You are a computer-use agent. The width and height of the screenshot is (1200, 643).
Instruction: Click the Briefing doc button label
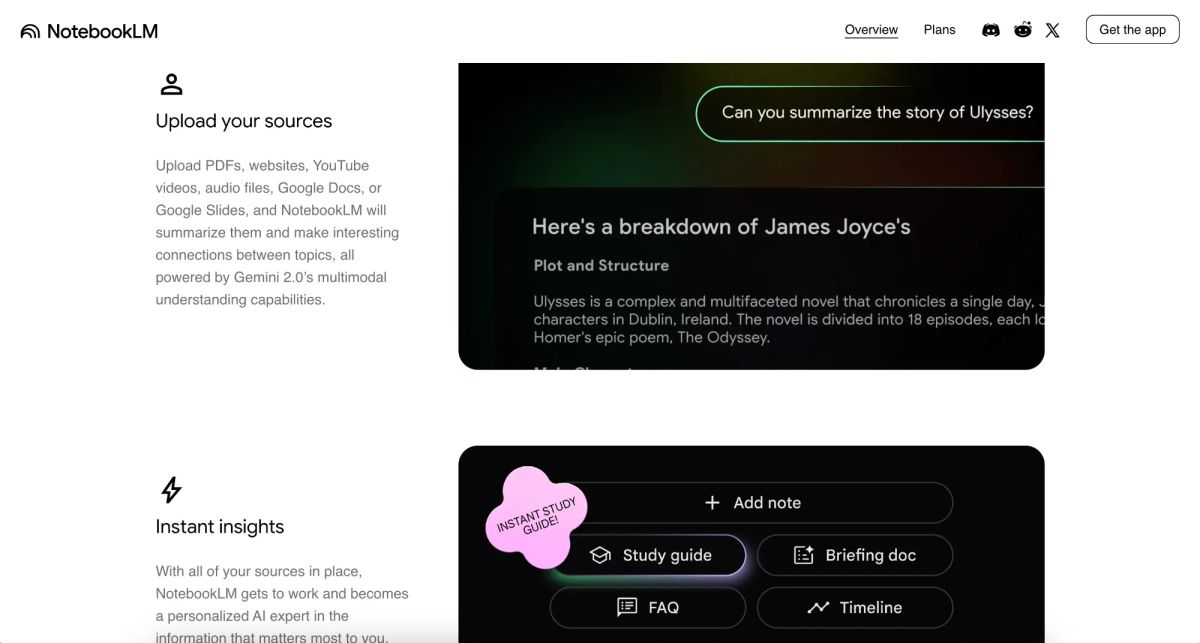[870, 555]
